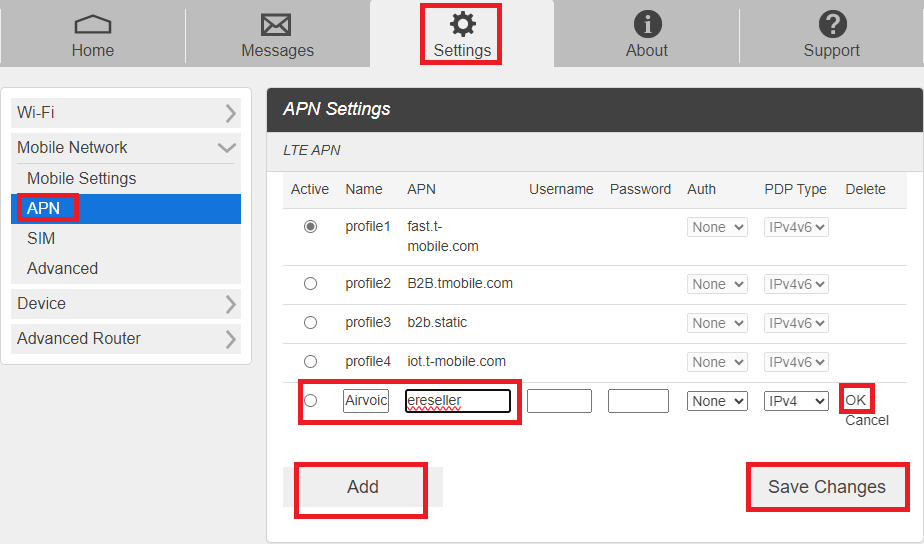The image size is (924, 544).
Task: Expand the Device menu chevron
Action: (230, 304)
